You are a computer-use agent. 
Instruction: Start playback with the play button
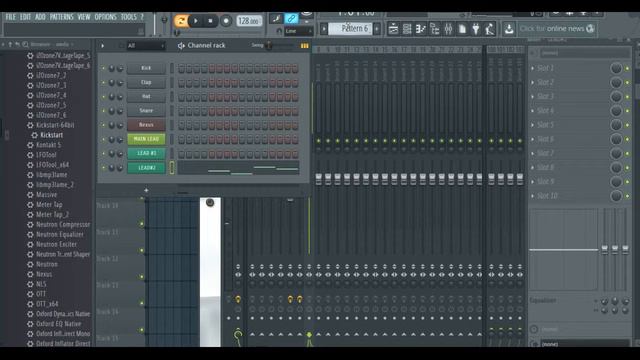click(x=196, y=21)
